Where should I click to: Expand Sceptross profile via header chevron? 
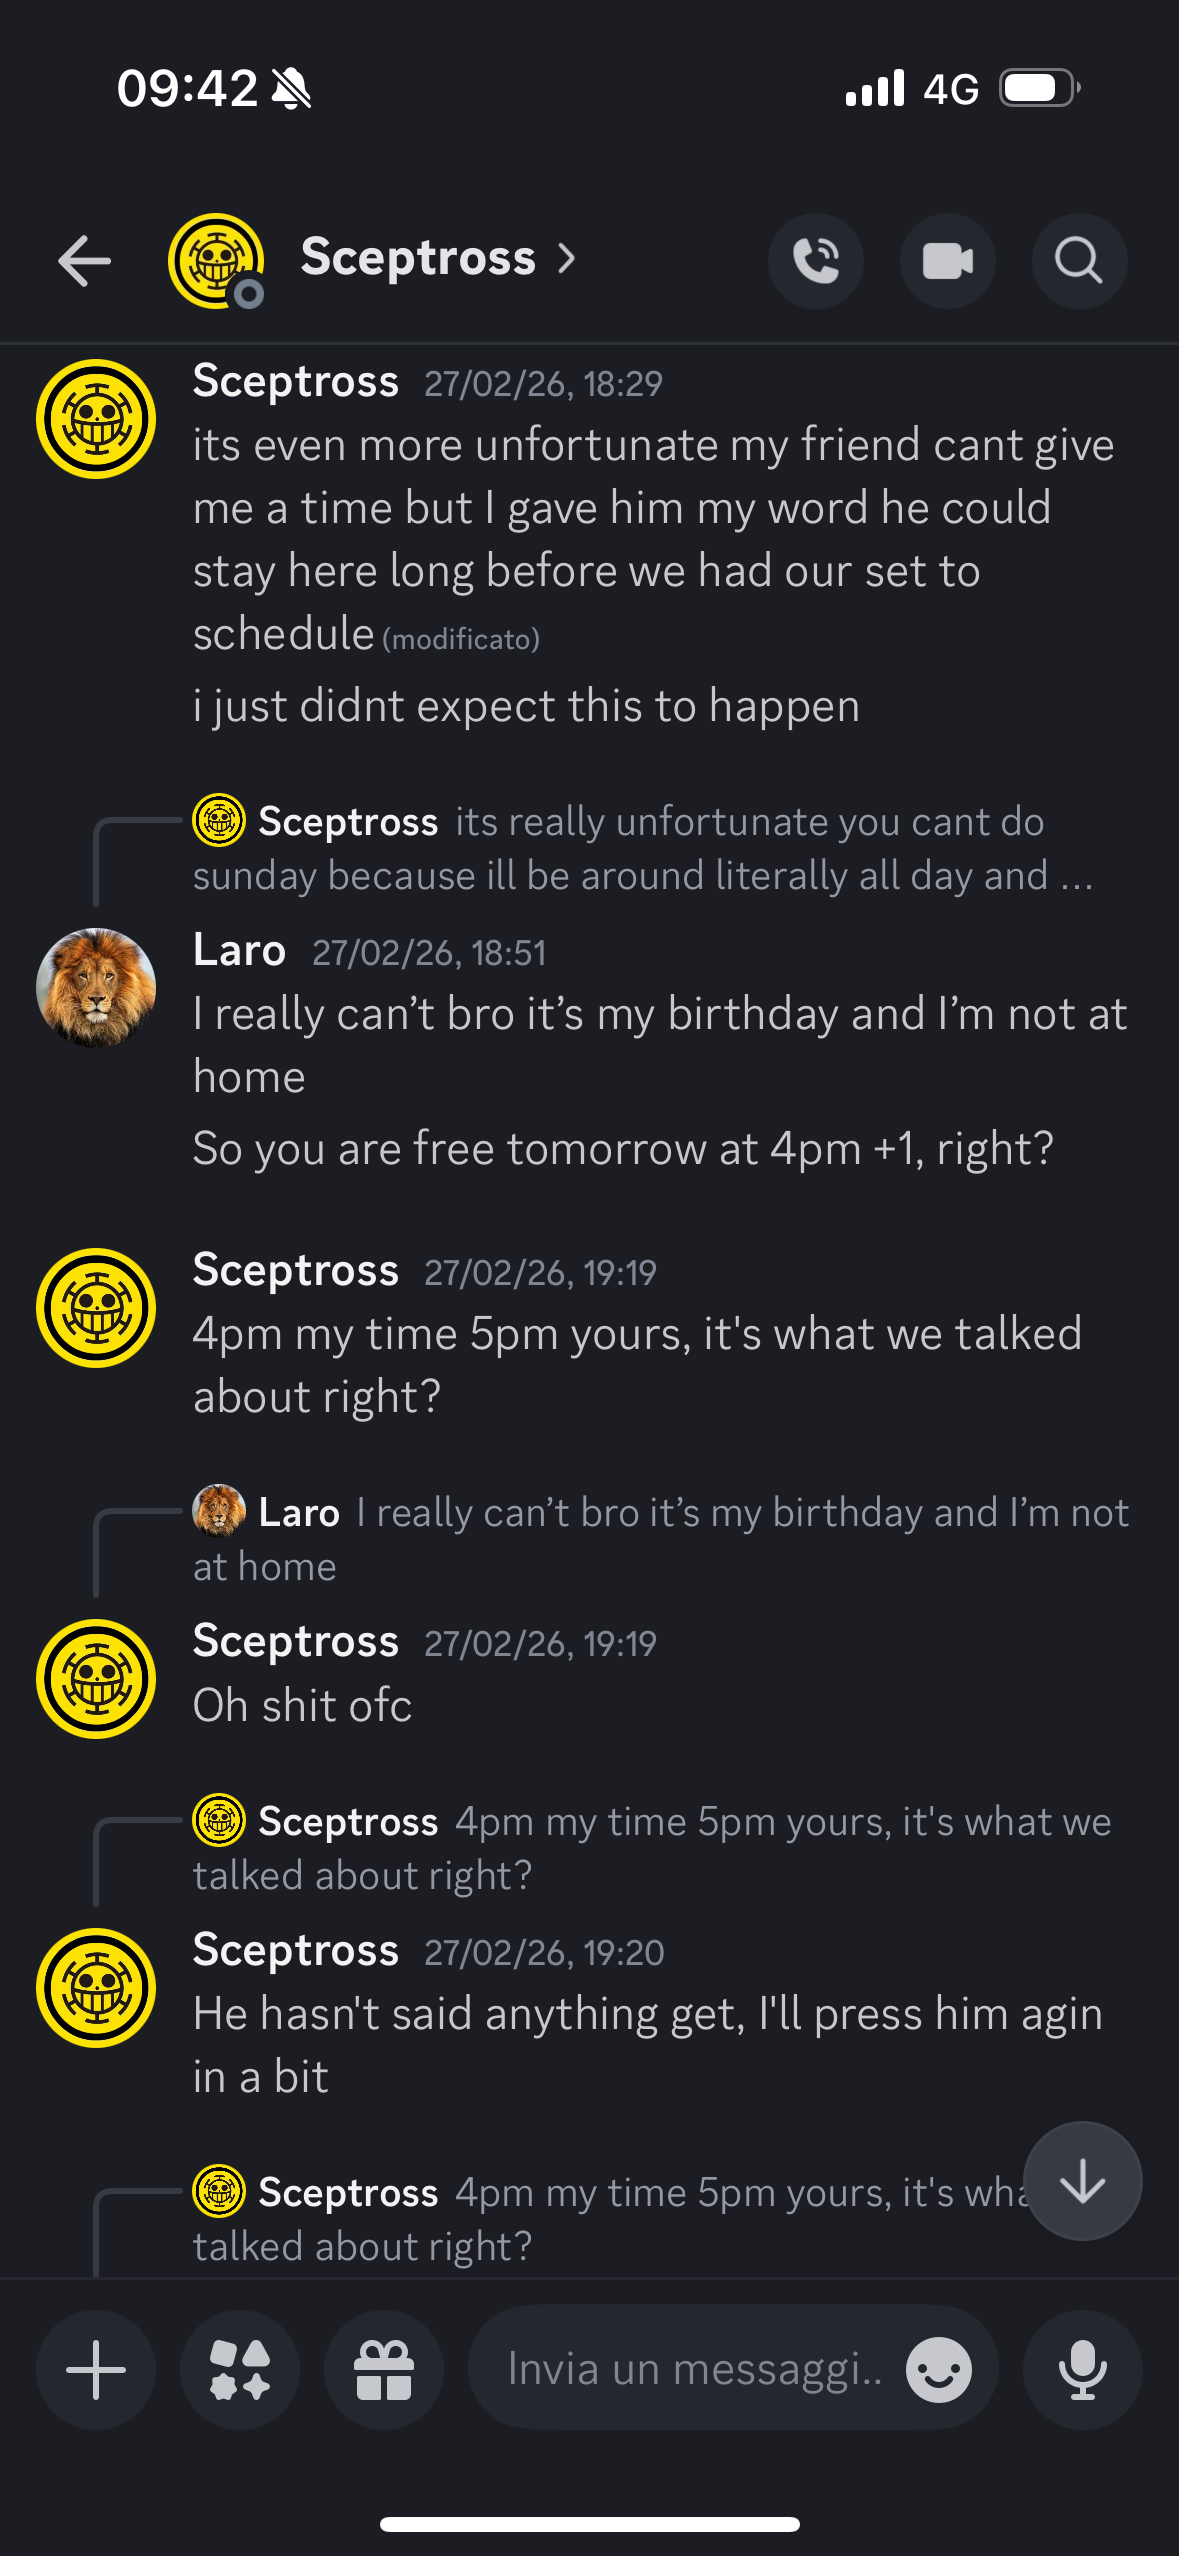pyautogui.click(x=567, y=259)
